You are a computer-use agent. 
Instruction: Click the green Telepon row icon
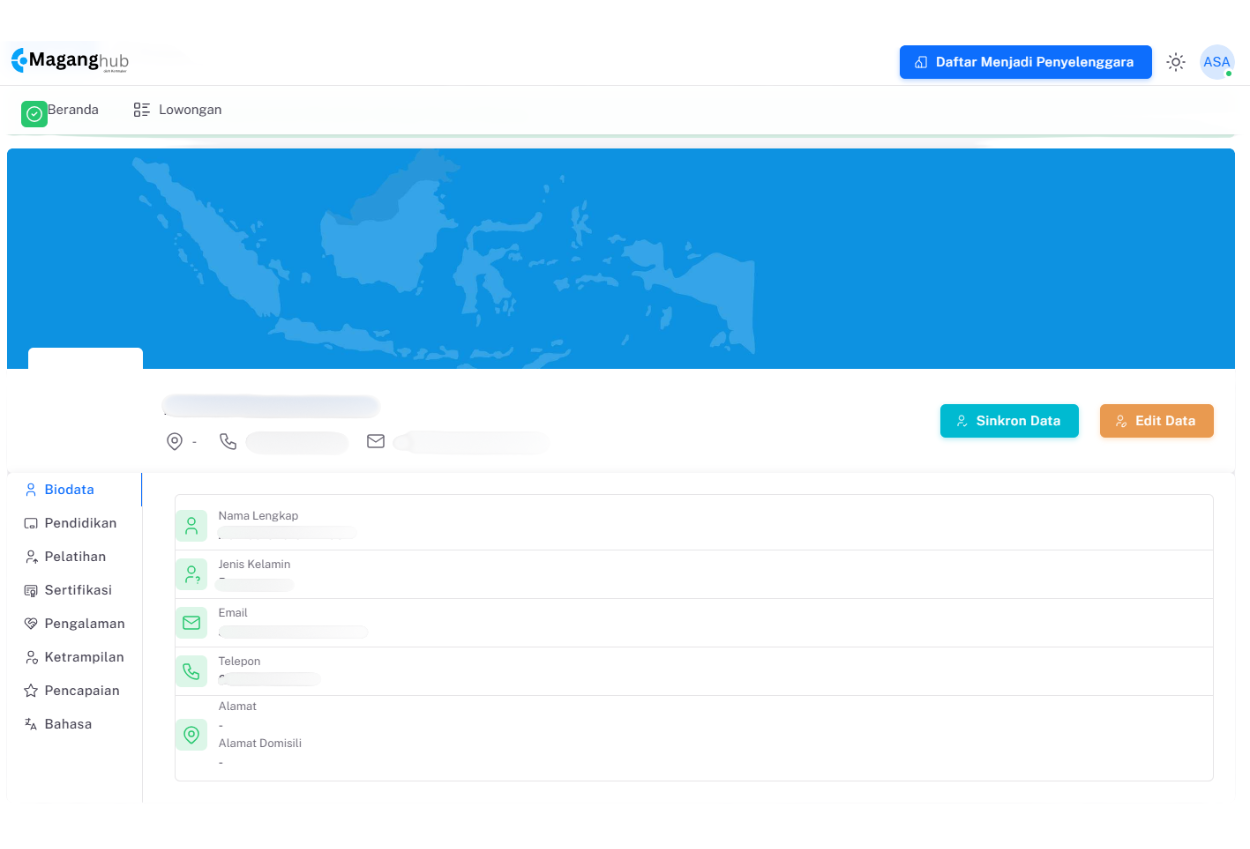(x=191, y=671)
